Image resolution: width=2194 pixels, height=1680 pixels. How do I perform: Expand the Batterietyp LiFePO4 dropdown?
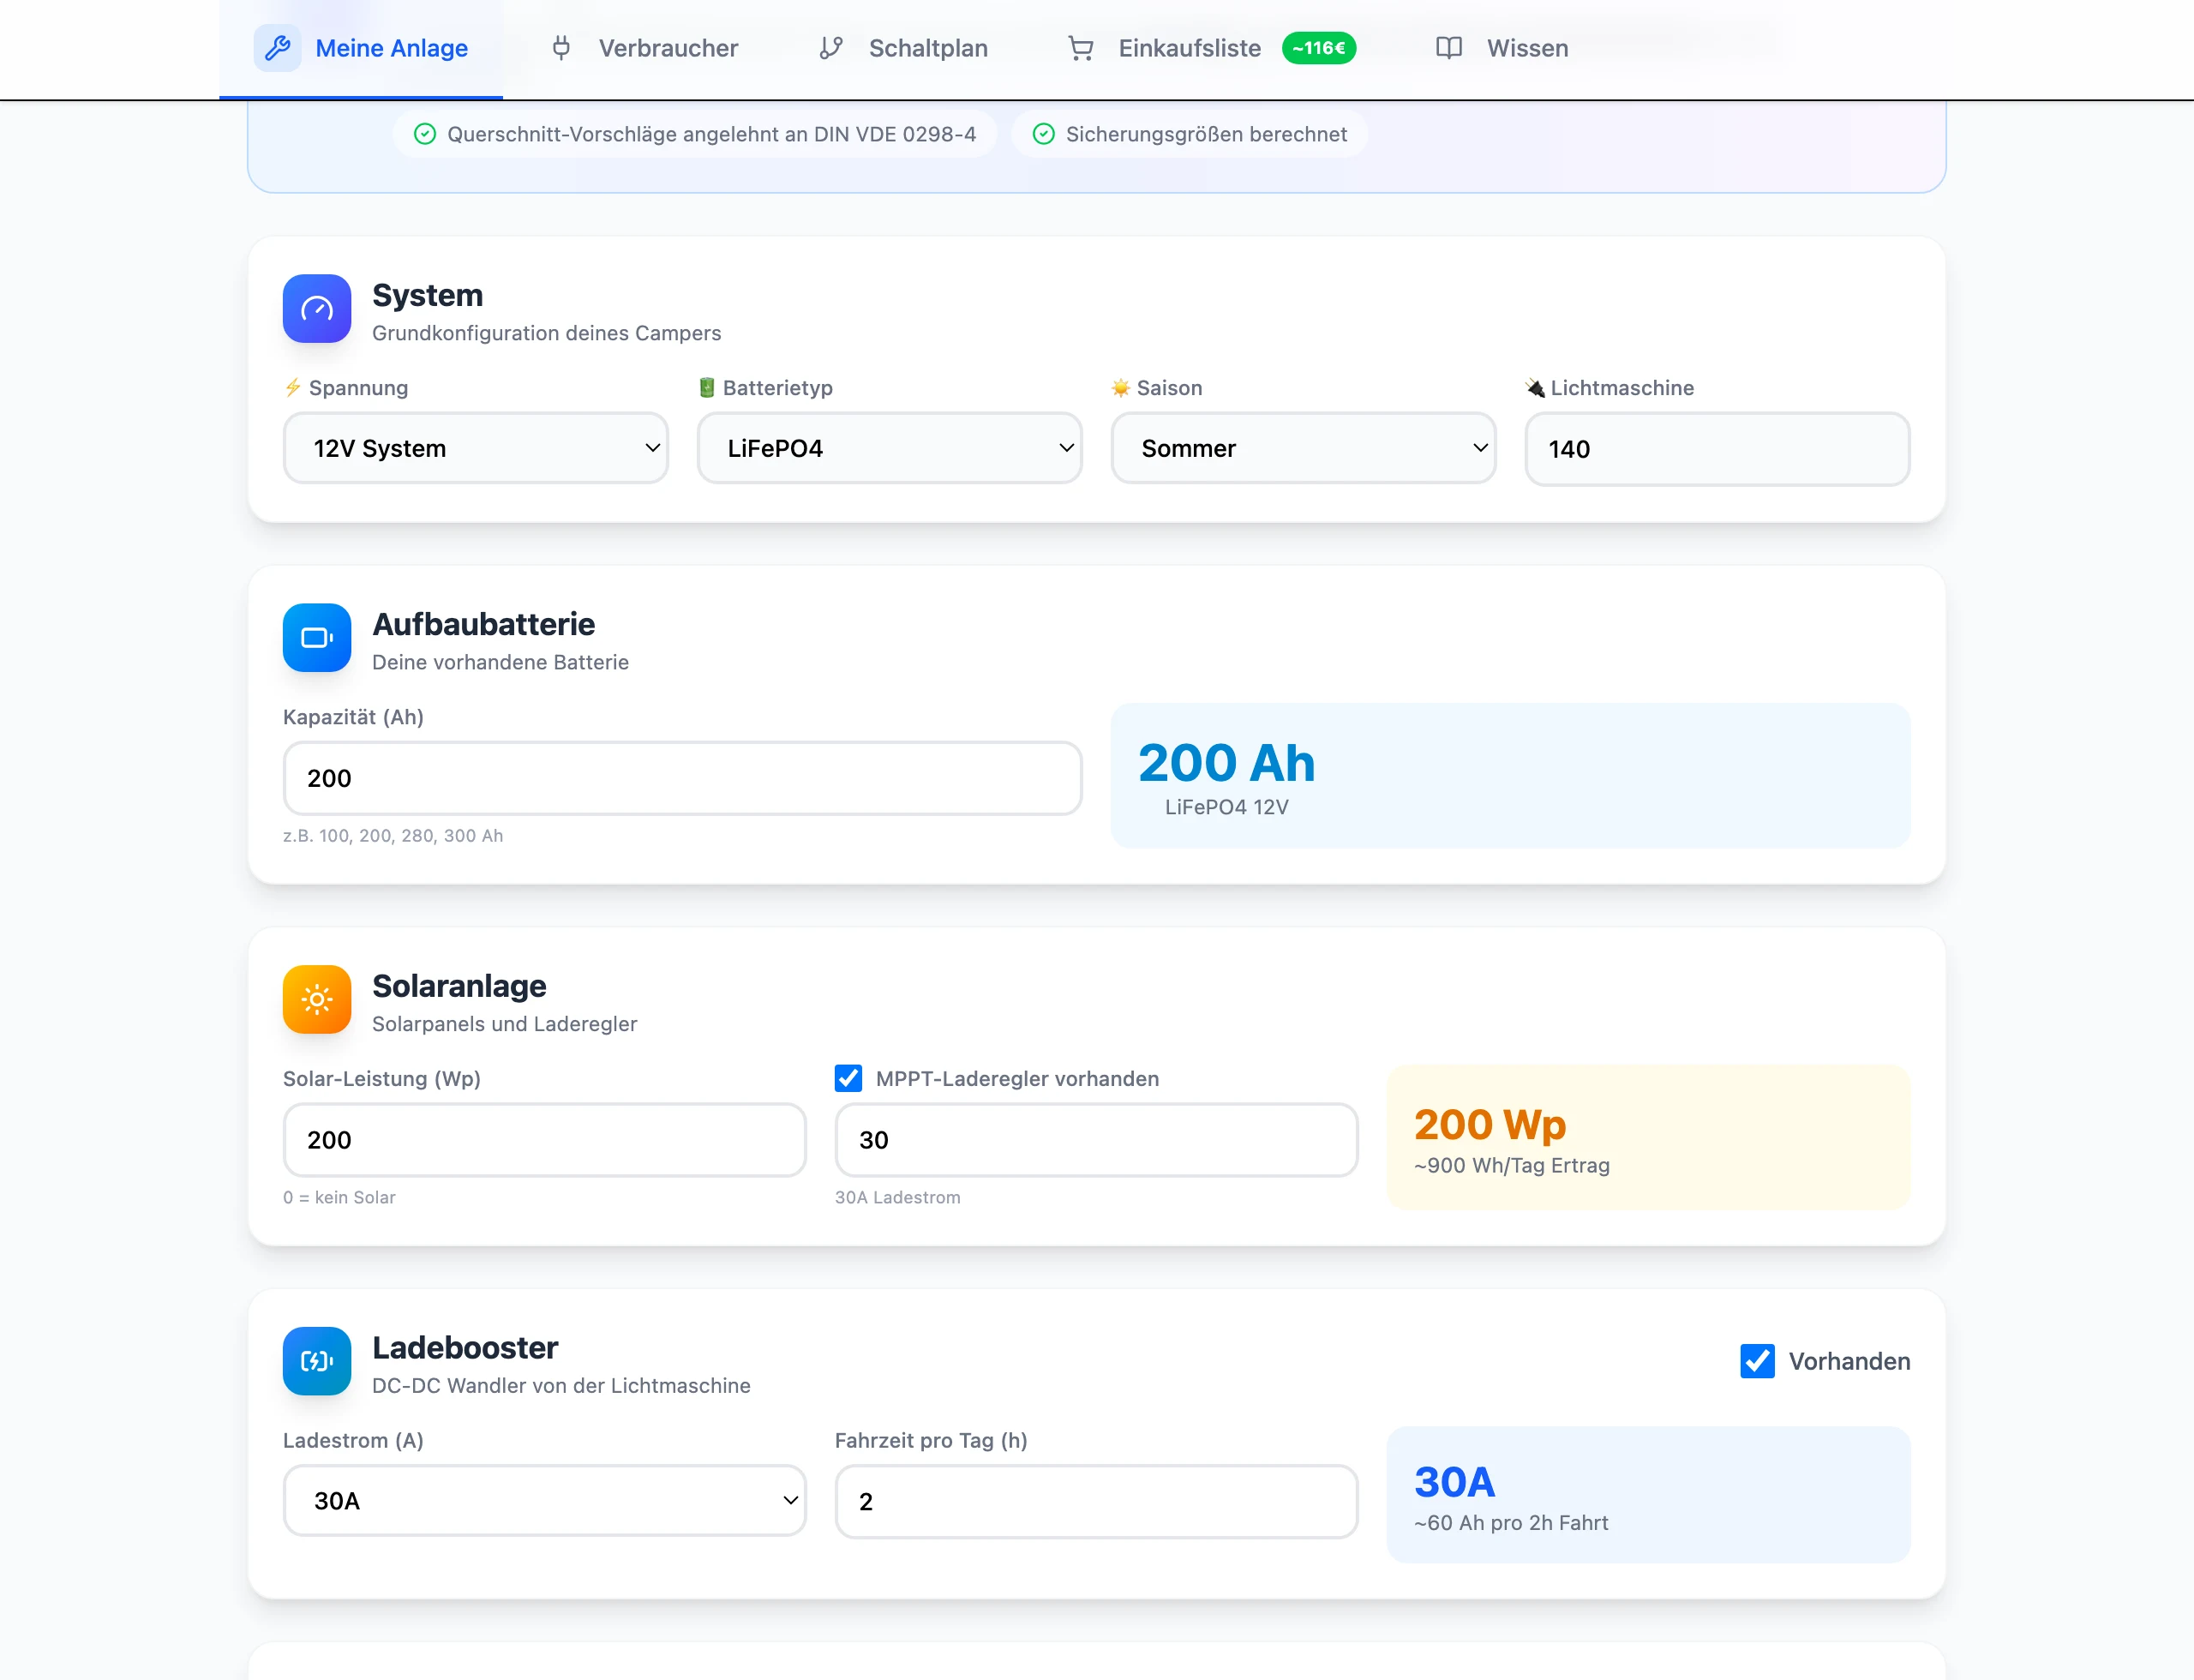click(890, 448)
